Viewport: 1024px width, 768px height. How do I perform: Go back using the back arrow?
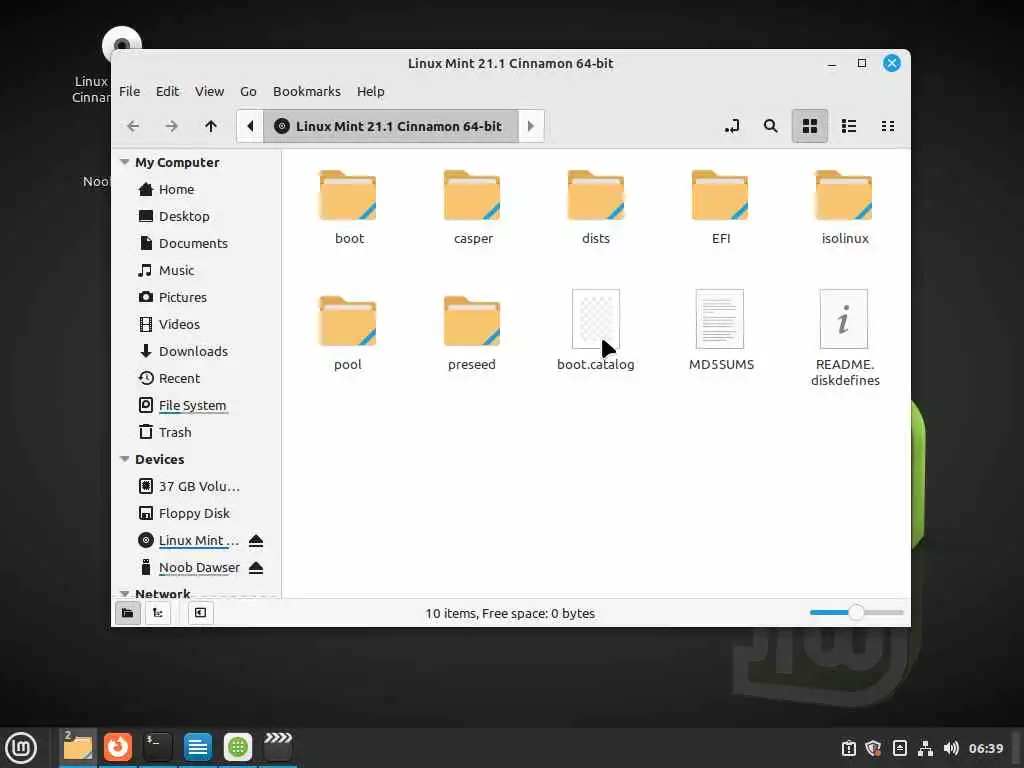133,126
